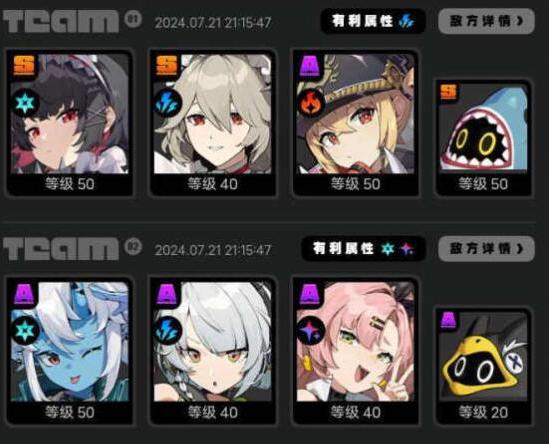The image size is (549, 444).
Task: Open Team 01 敌方详情 button
Action: pos(486,21)
